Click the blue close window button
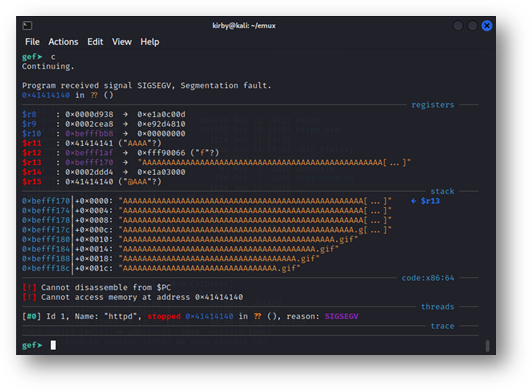Image resolution: width=532 pixels, height=392 pixels. click(487, 25)
